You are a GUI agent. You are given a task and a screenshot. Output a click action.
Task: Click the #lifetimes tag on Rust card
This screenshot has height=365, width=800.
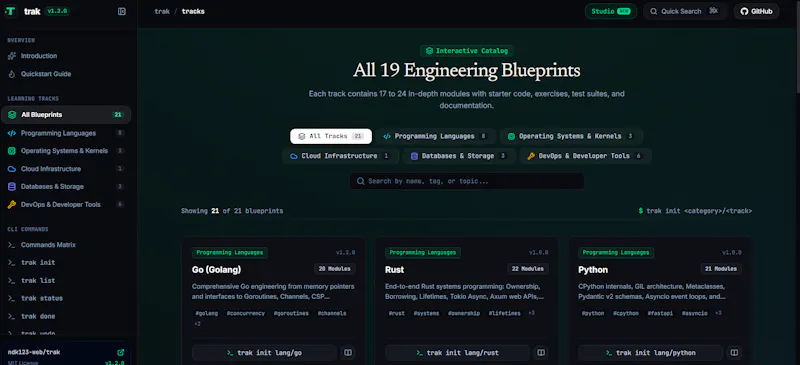pyautogui.click(x=505, y=313)
